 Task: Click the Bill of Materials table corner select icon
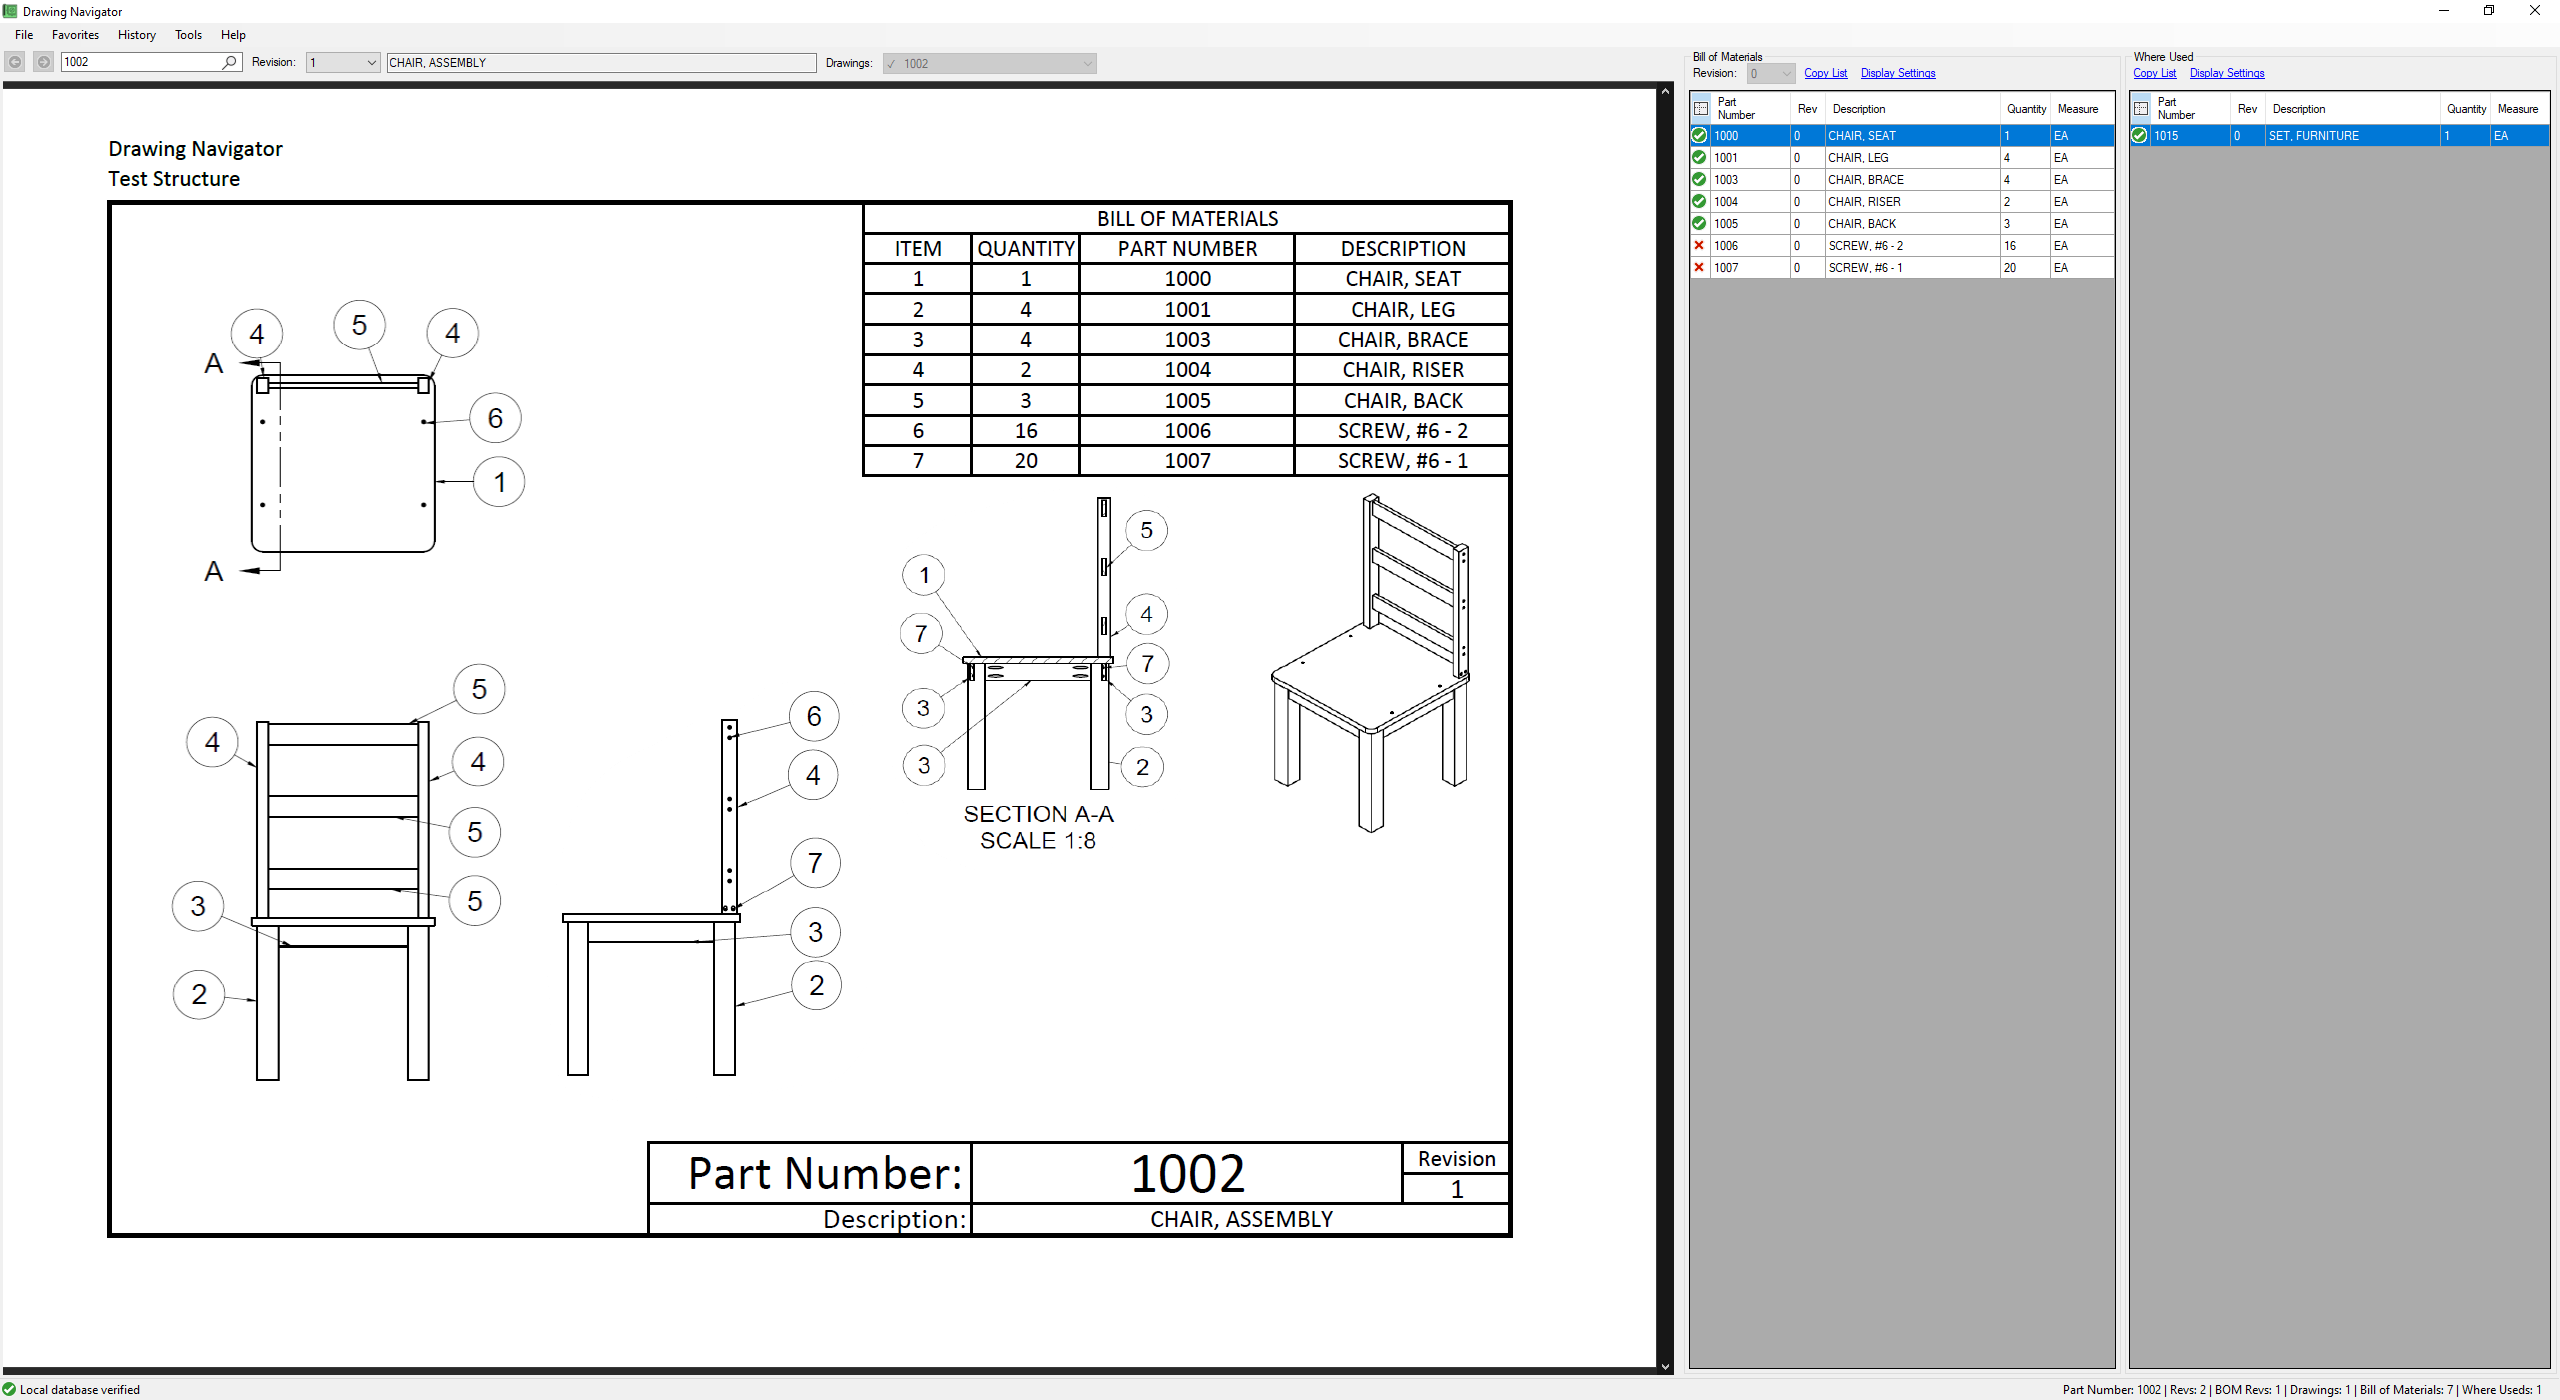[1701, 108]
